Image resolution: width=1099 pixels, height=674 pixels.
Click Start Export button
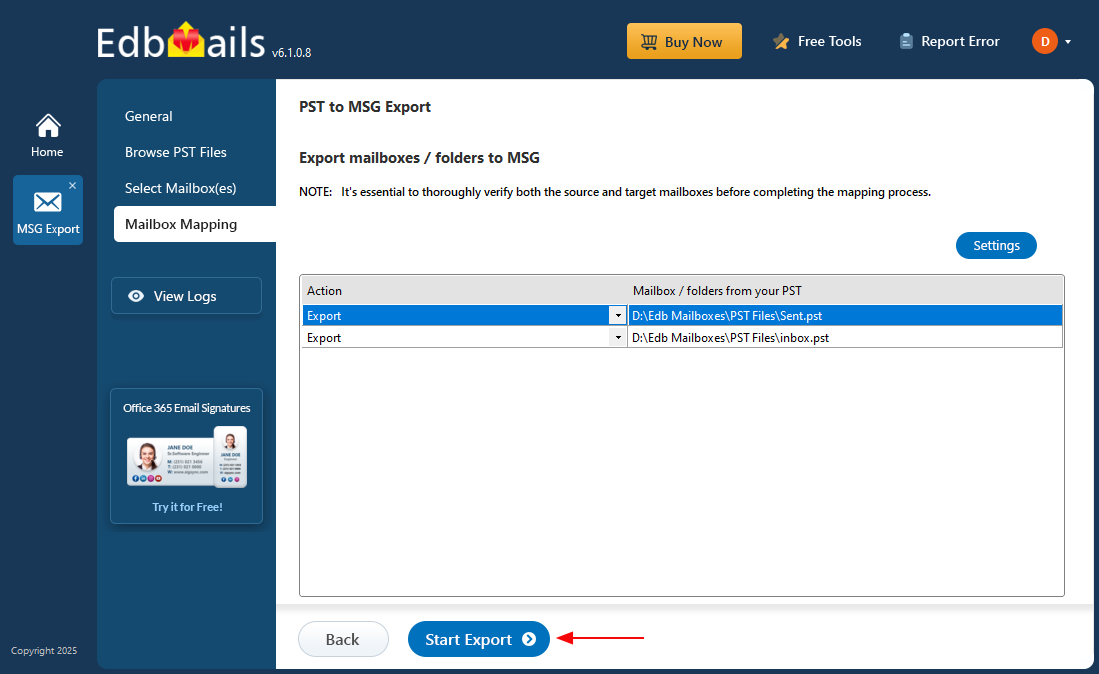click(x=478, y=640)
